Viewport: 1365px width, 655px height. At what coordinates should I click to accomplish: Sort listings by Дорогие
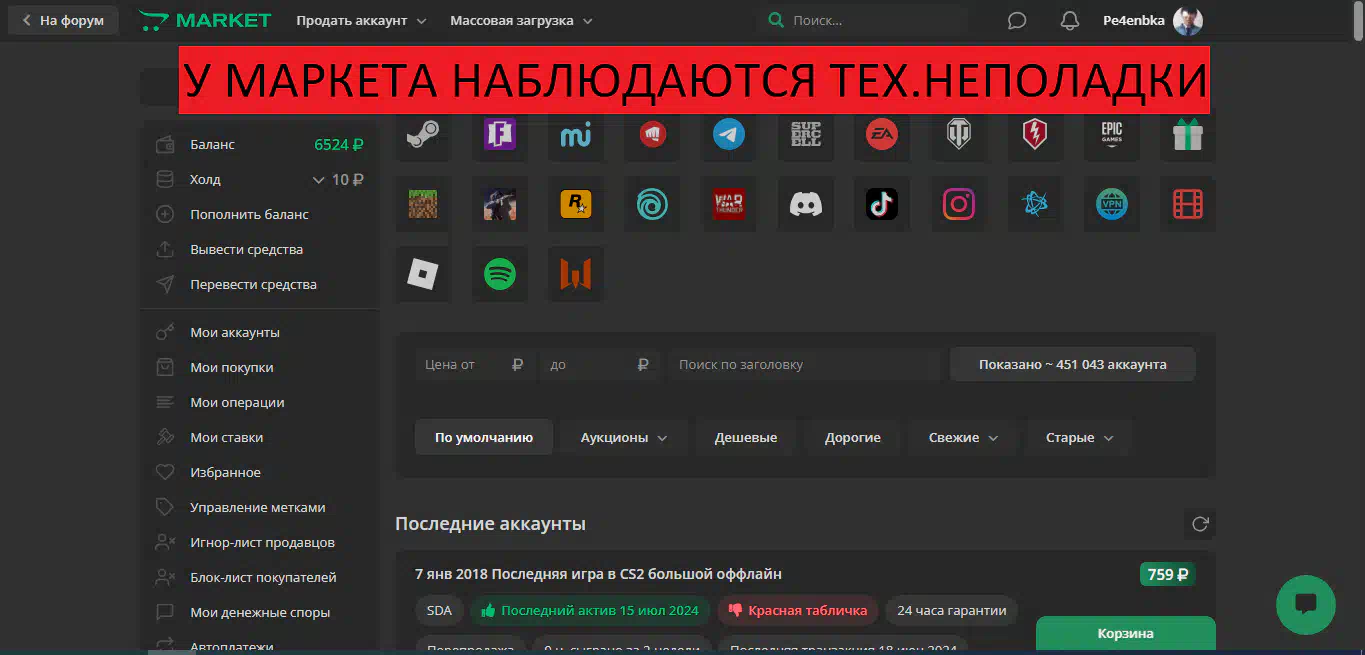(853, 437)
